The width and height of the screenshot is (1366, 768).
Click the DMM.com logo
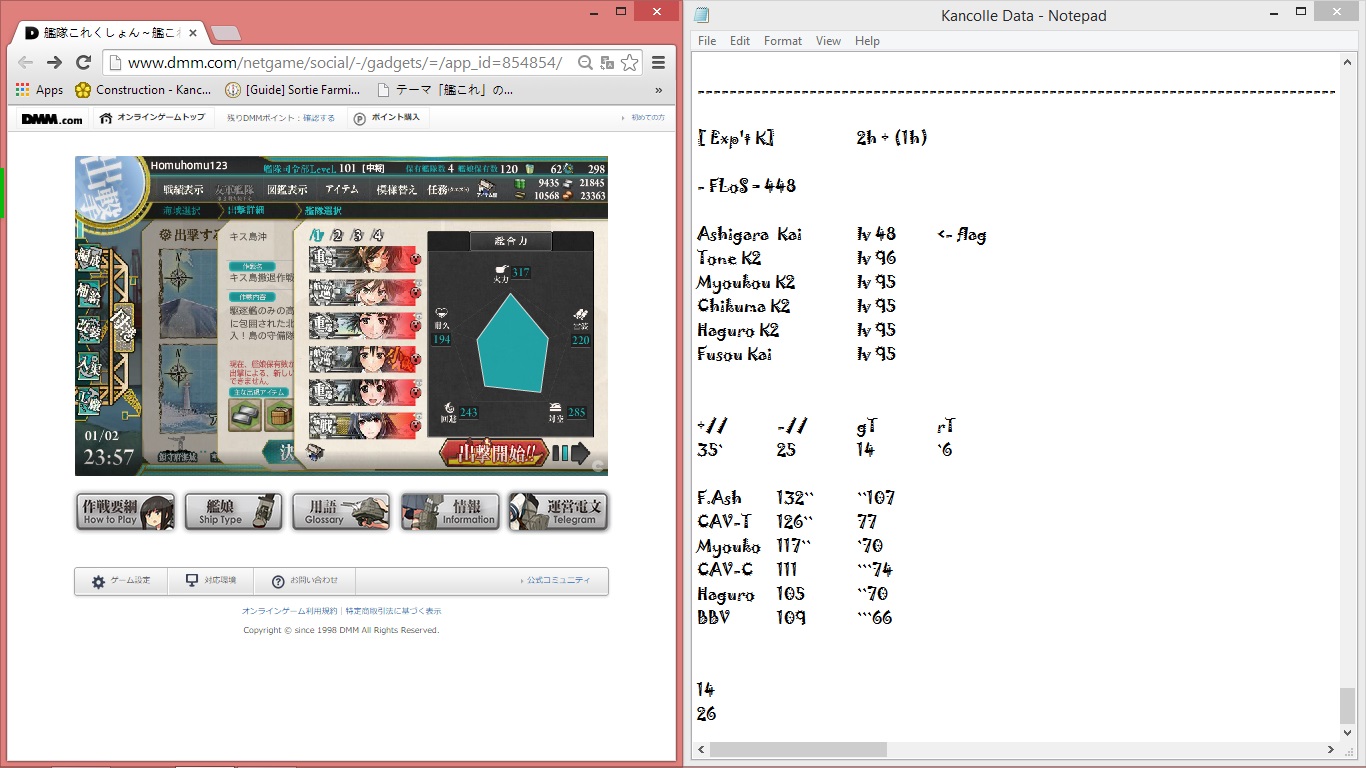pyautogui.click(x=51, y=119)
